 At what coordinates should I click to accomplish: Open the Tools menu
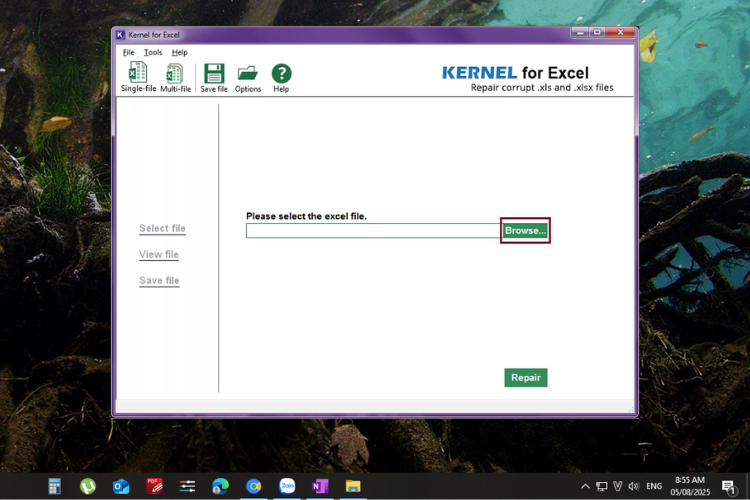pos(153,53)
